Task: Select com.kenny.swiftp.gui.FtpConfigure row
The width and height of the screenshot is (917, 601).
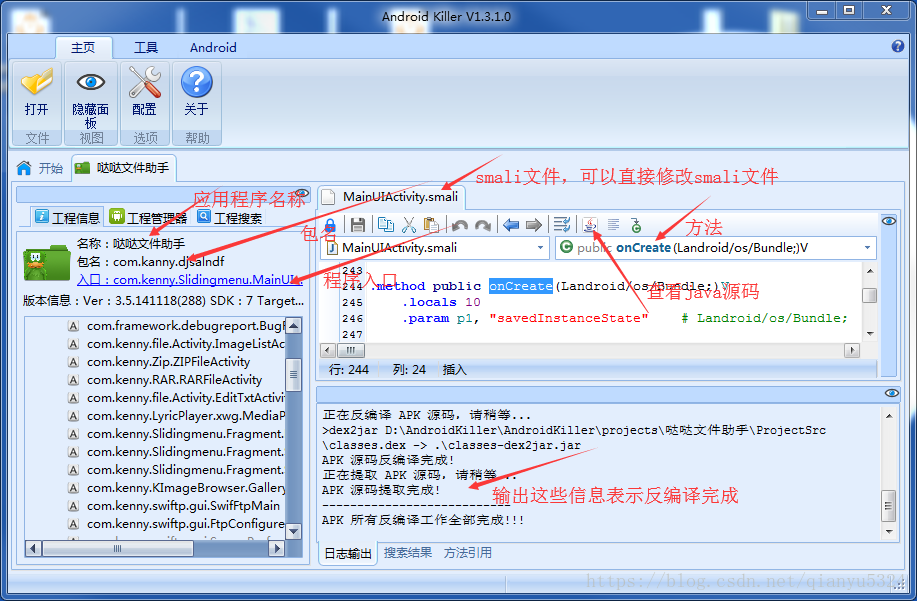Action: click(x=175, y=524)
